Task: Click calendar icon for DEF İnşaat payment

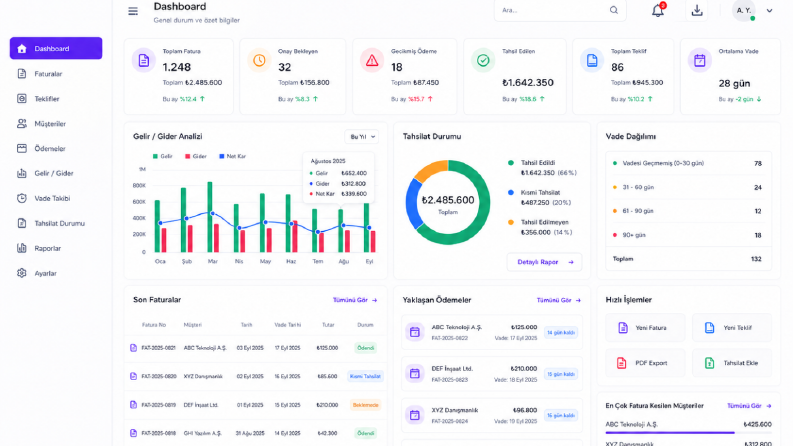Action: tap(415, 374)
